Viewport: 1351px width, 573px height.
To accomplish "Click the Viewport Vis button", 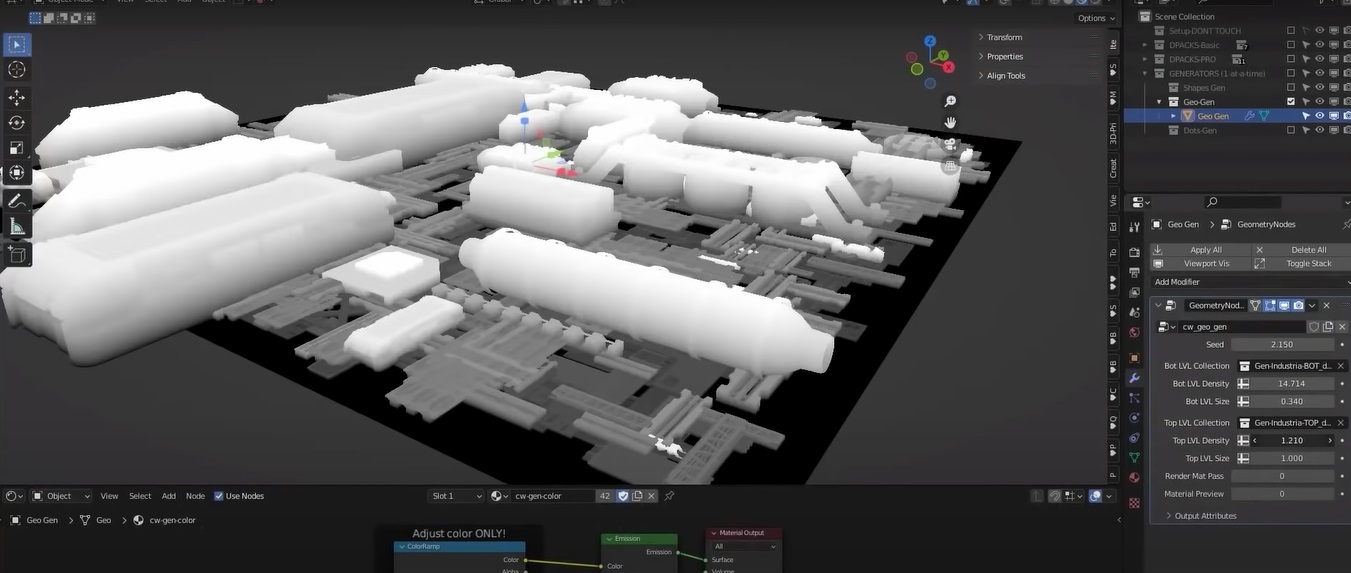I will (x=1200, y=264).
